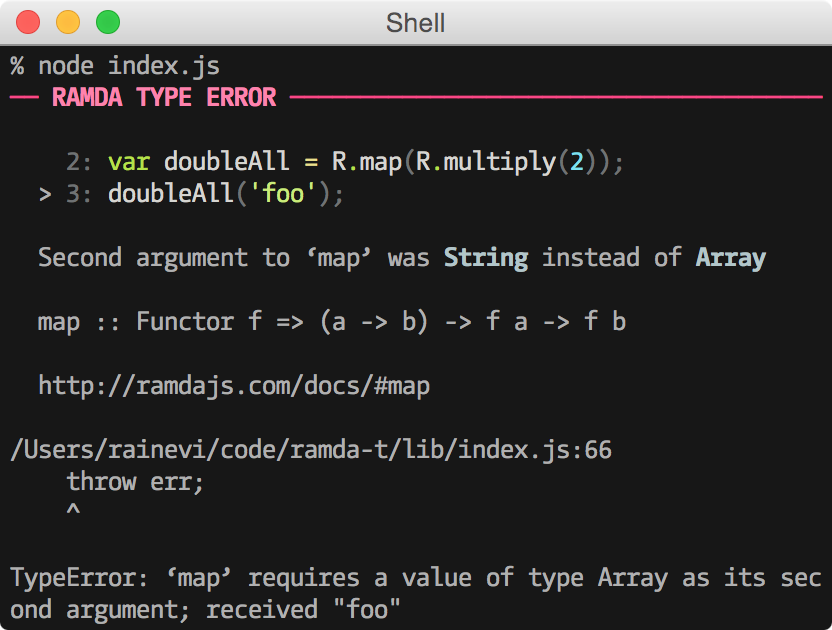Screen dimensions: 832x630
Task: Click the 'received "foo"' text
Action: coord(303,609)
